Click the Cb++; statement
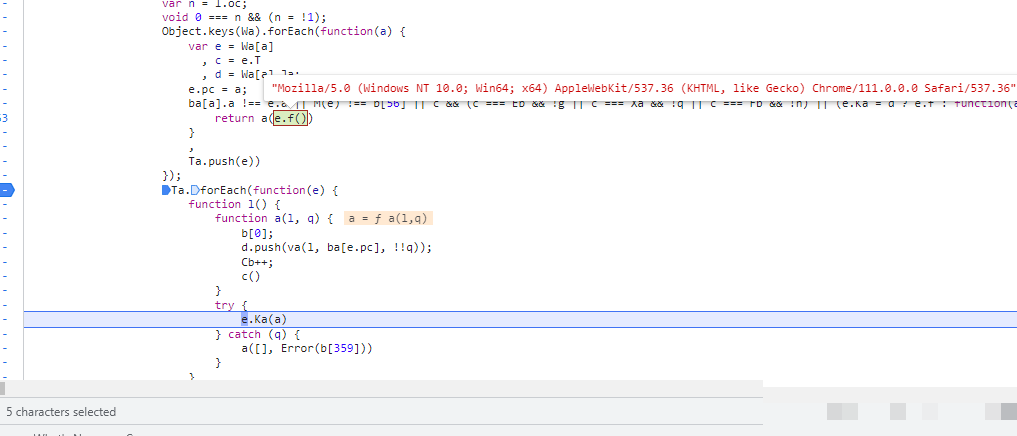1017x436 pixels. tap(255, 262)
